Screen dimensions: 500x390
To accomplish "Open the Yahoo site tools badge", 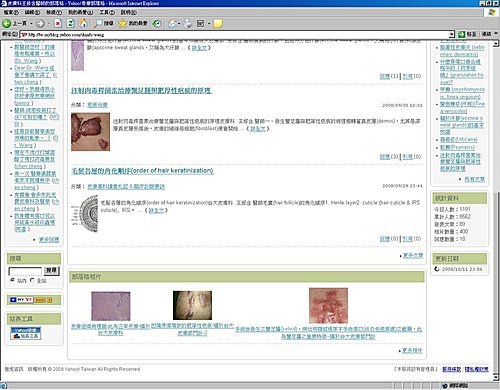I will [26, 333].
